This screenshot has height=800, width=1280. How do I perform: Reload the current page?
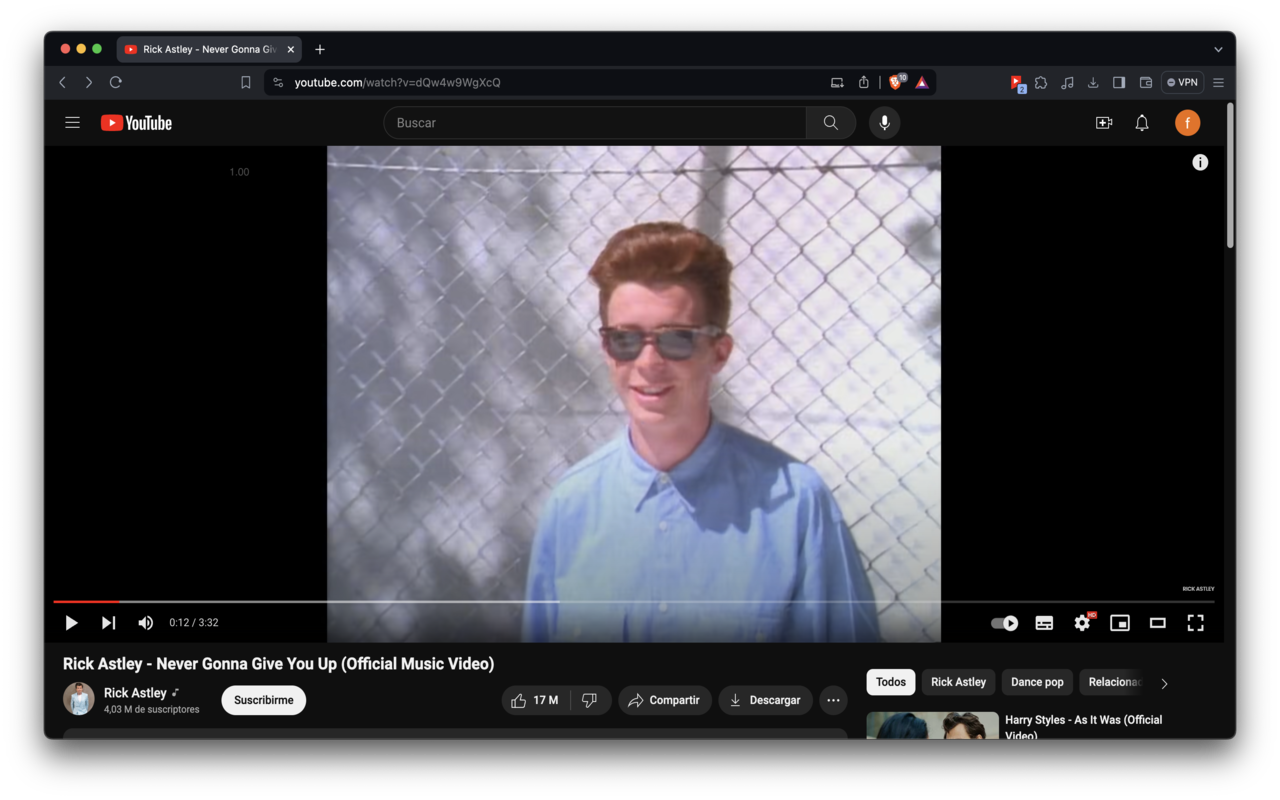tap(116, 82)
